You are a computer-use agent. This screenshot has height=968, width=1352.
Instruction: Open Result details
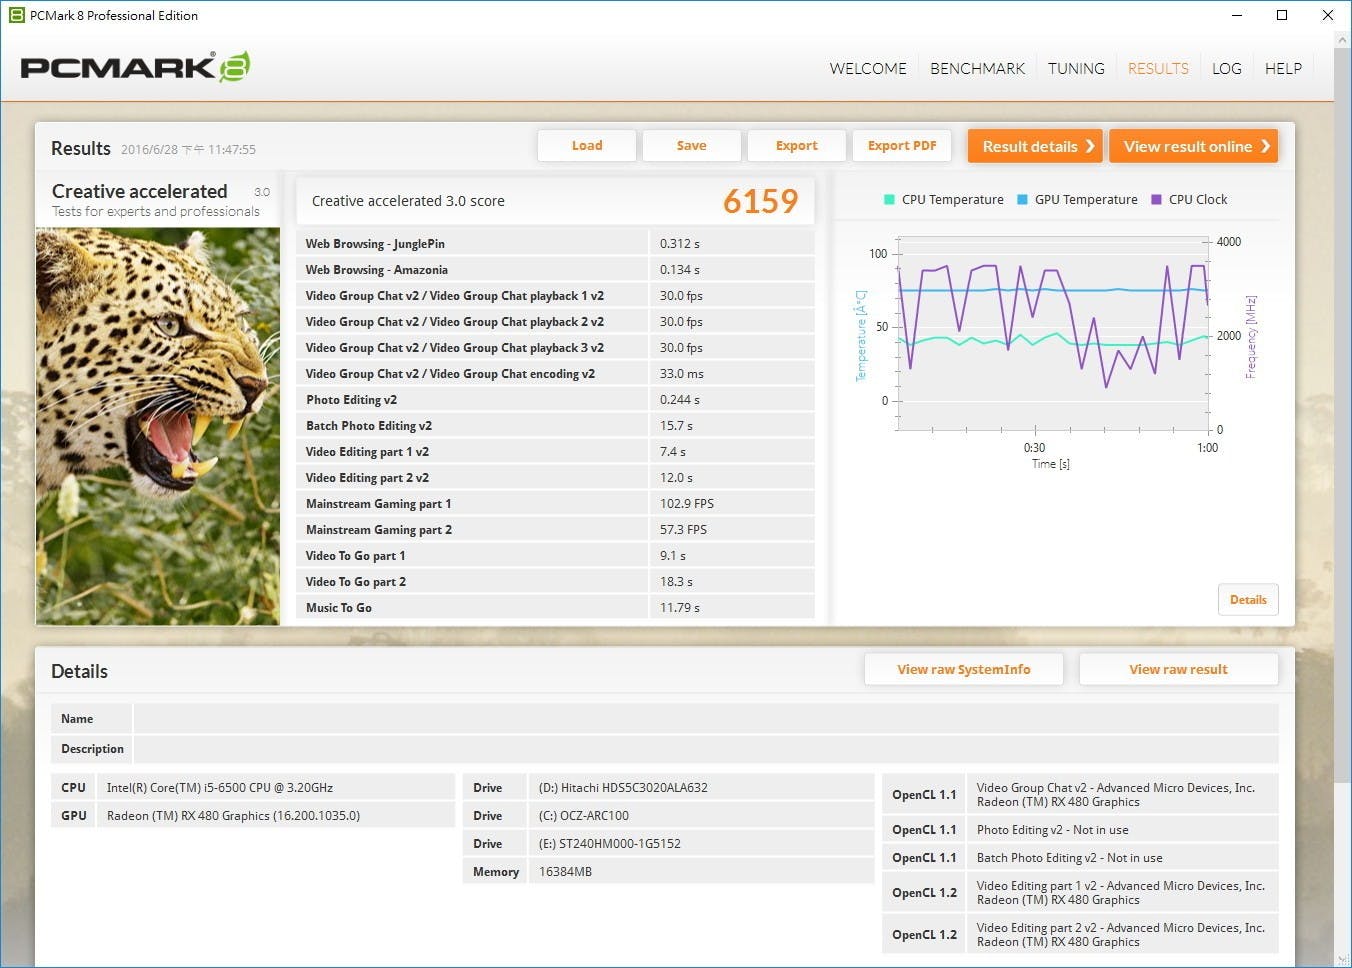click(1035, 146)
